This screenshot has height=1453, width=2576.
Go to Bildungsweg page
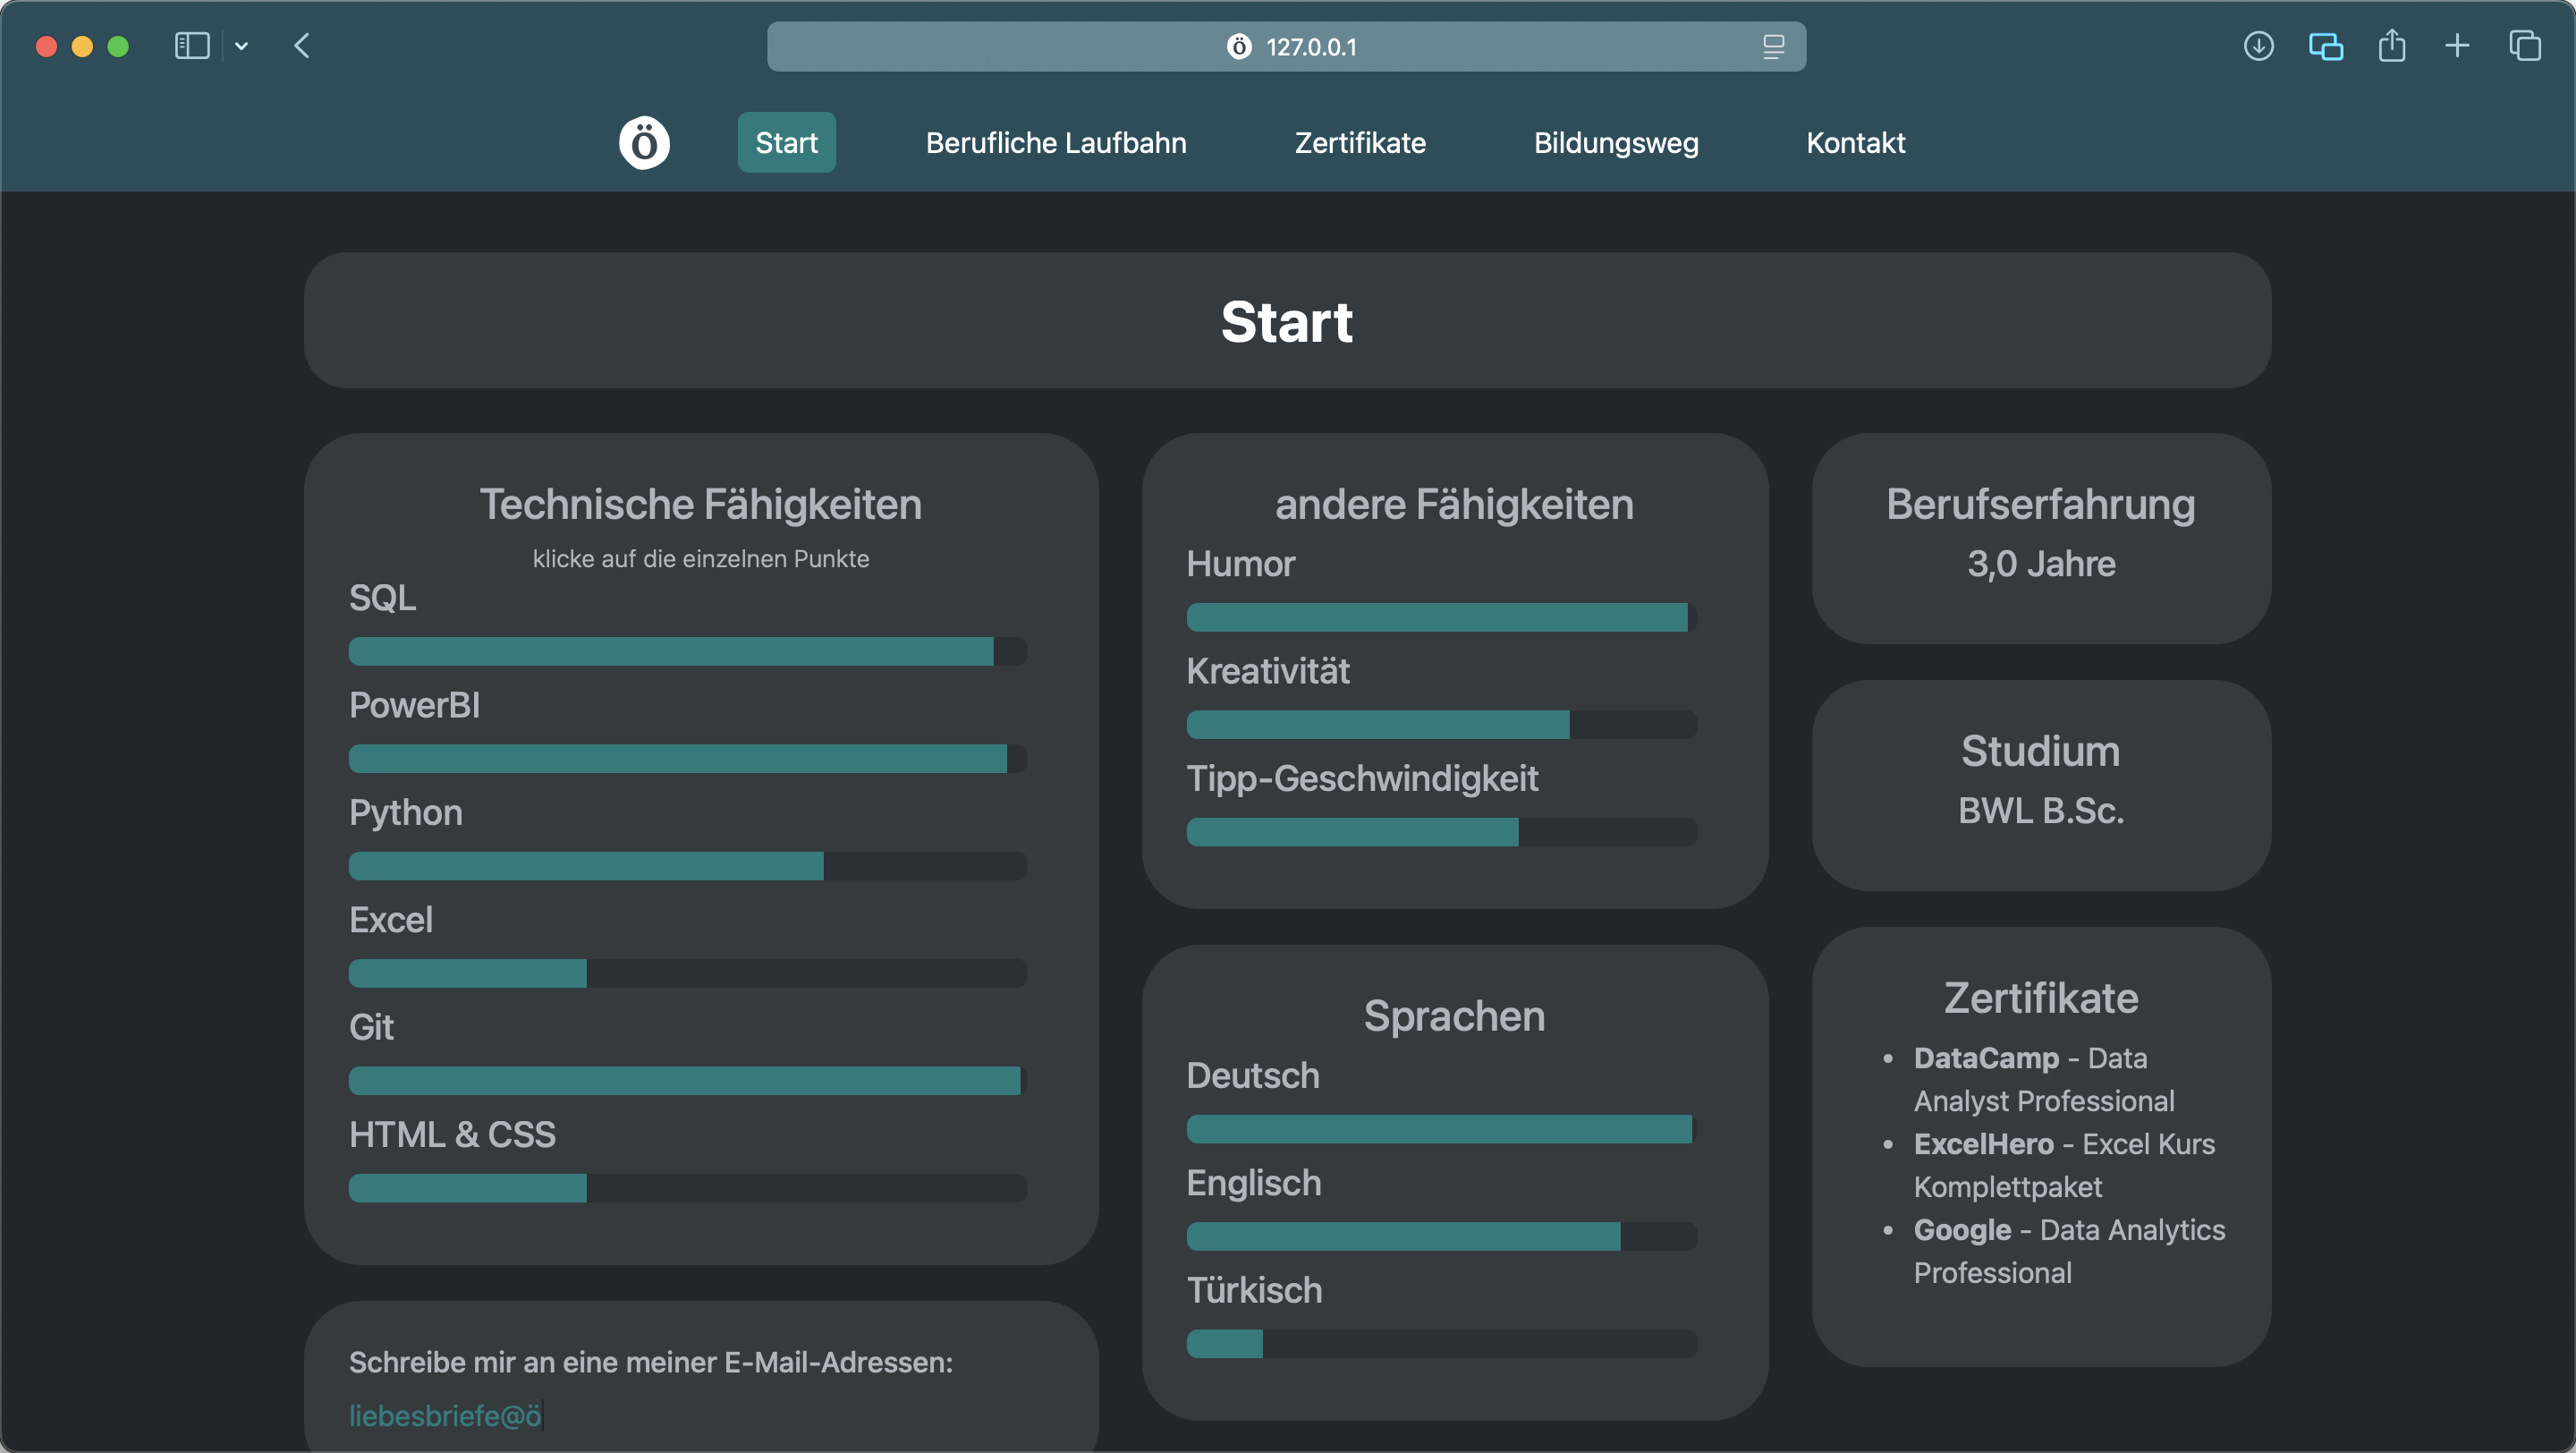click(1616, 143)
